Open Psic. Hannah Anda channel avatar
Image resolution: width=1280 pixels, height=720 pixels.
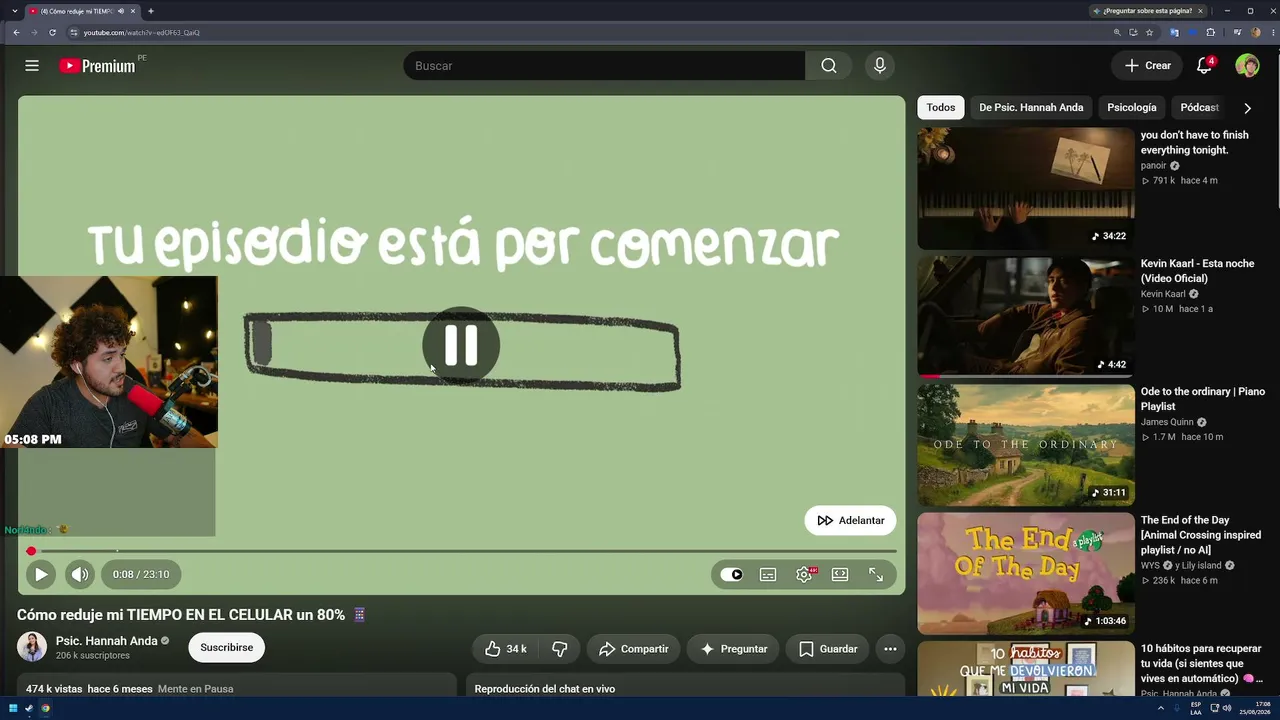click(32, 647)
